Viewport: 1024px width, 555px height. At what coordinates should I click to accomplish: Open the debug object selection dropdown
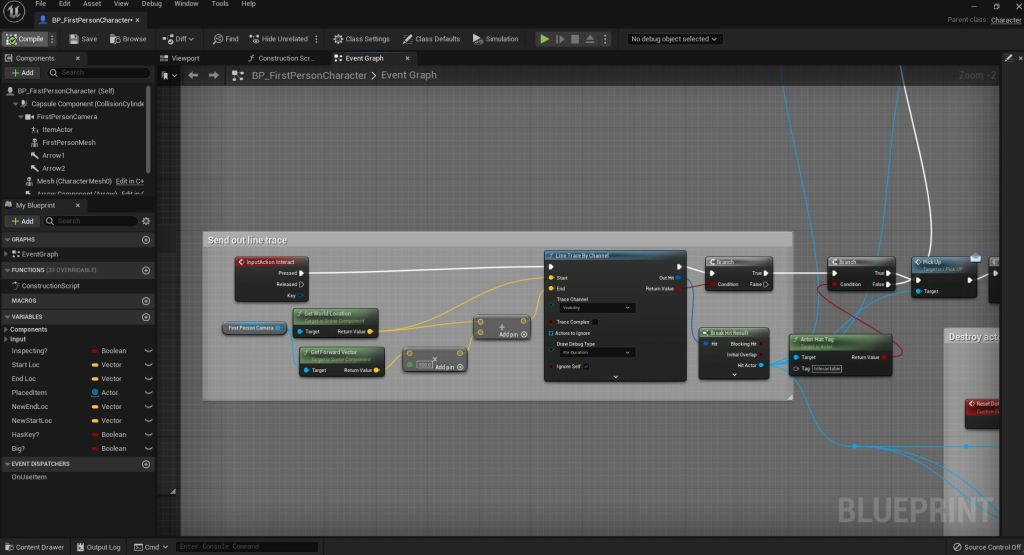coord(674,39)
